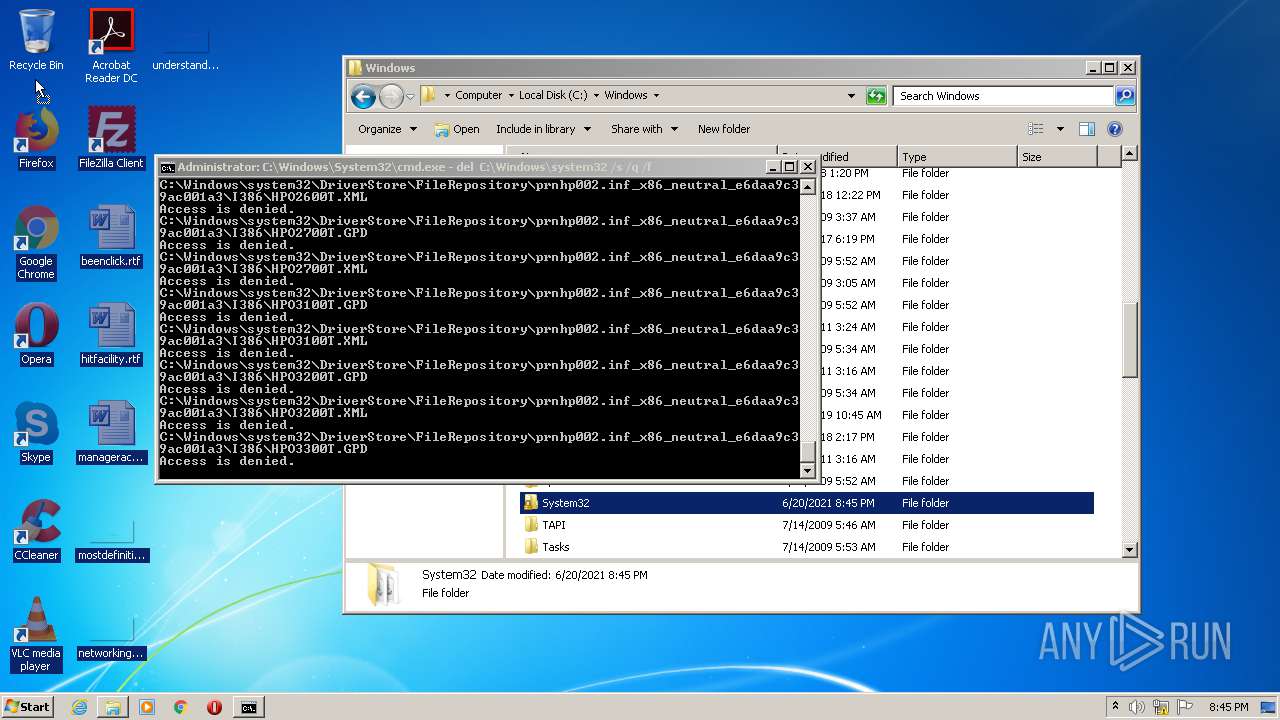Select the TAPI folder row

[806, 525]
